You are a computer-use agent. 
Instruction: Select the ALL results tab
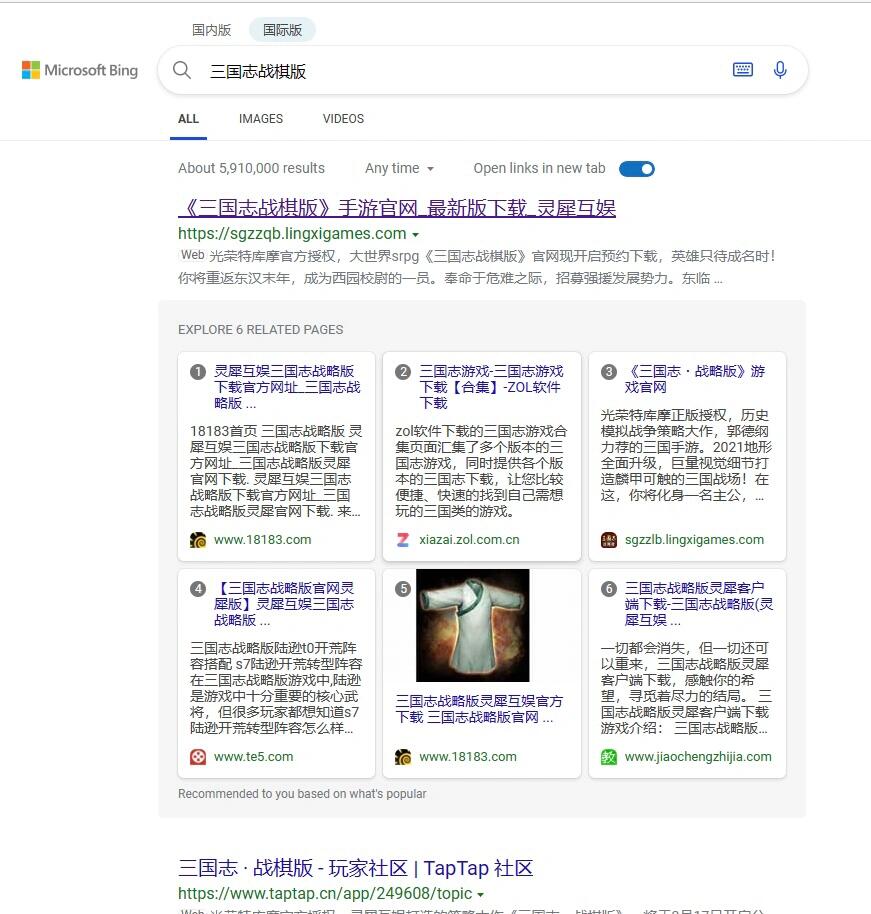point(188,119)
